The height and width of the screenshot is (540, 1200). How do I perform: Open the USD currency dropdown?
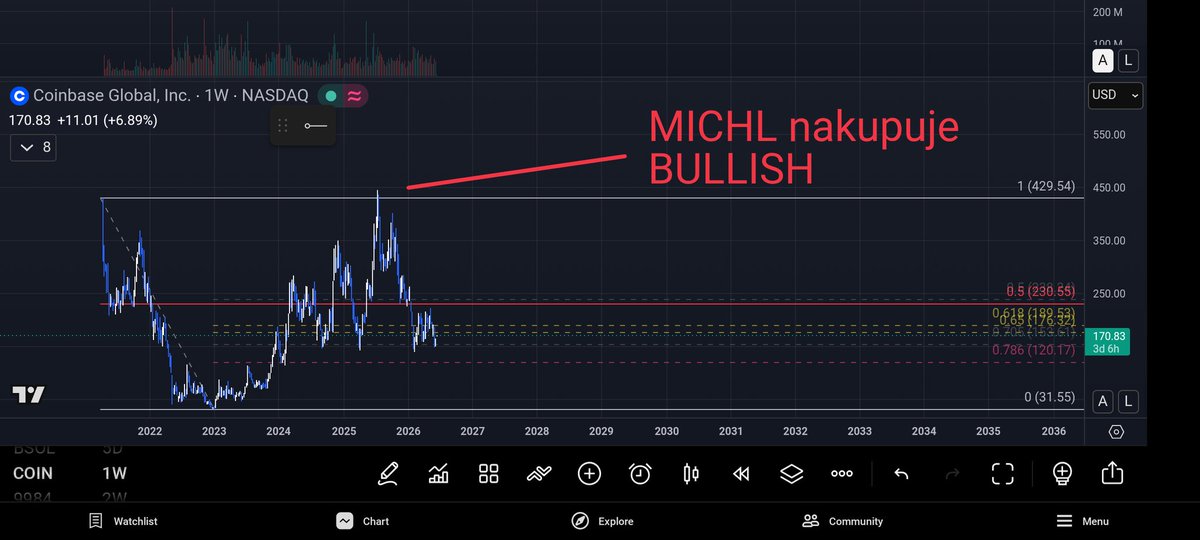(x=1116, y=95)
